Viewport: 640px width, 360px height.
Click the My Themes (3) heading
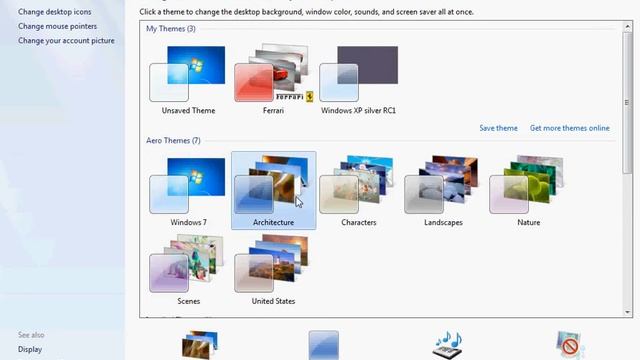[171, 29]
